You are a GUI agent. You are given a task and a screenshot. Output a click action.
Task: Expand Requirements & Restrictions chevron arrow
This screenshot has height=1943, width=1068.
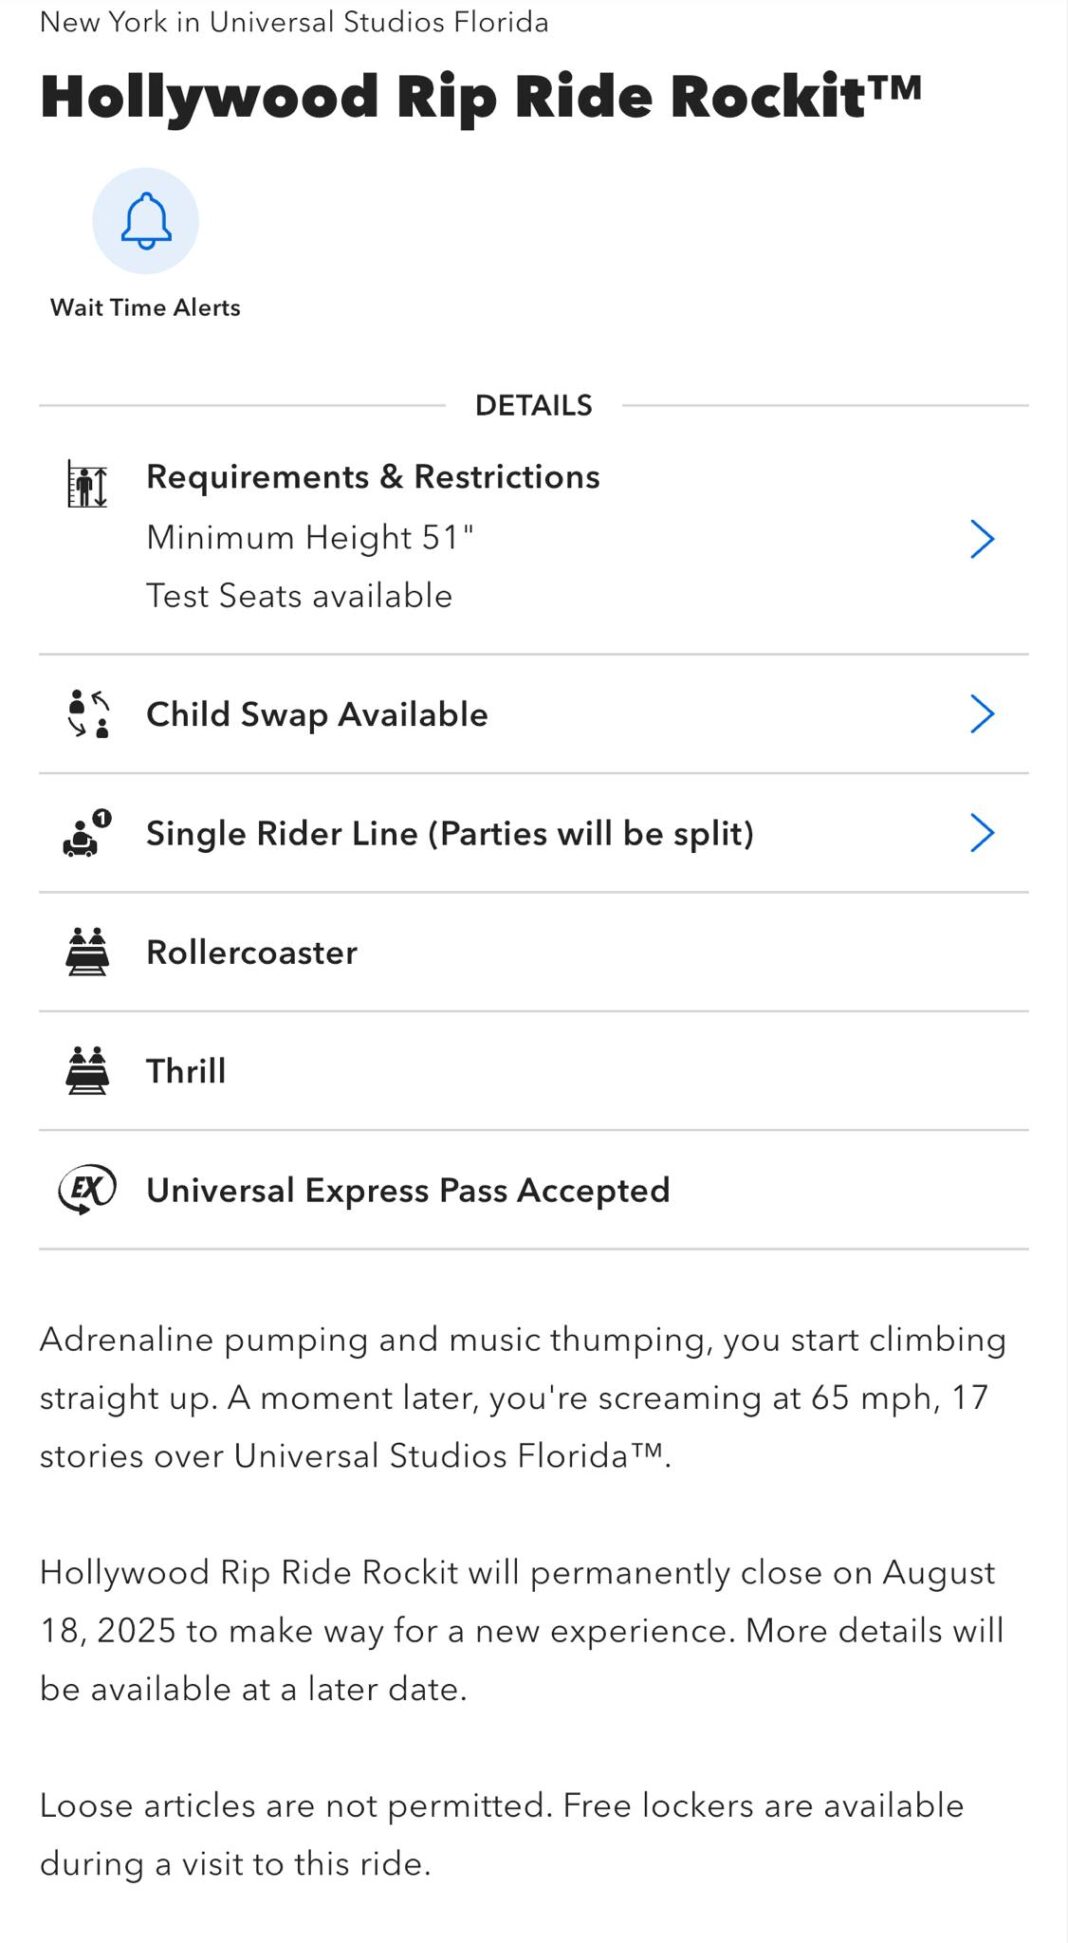tap(982, 539)
